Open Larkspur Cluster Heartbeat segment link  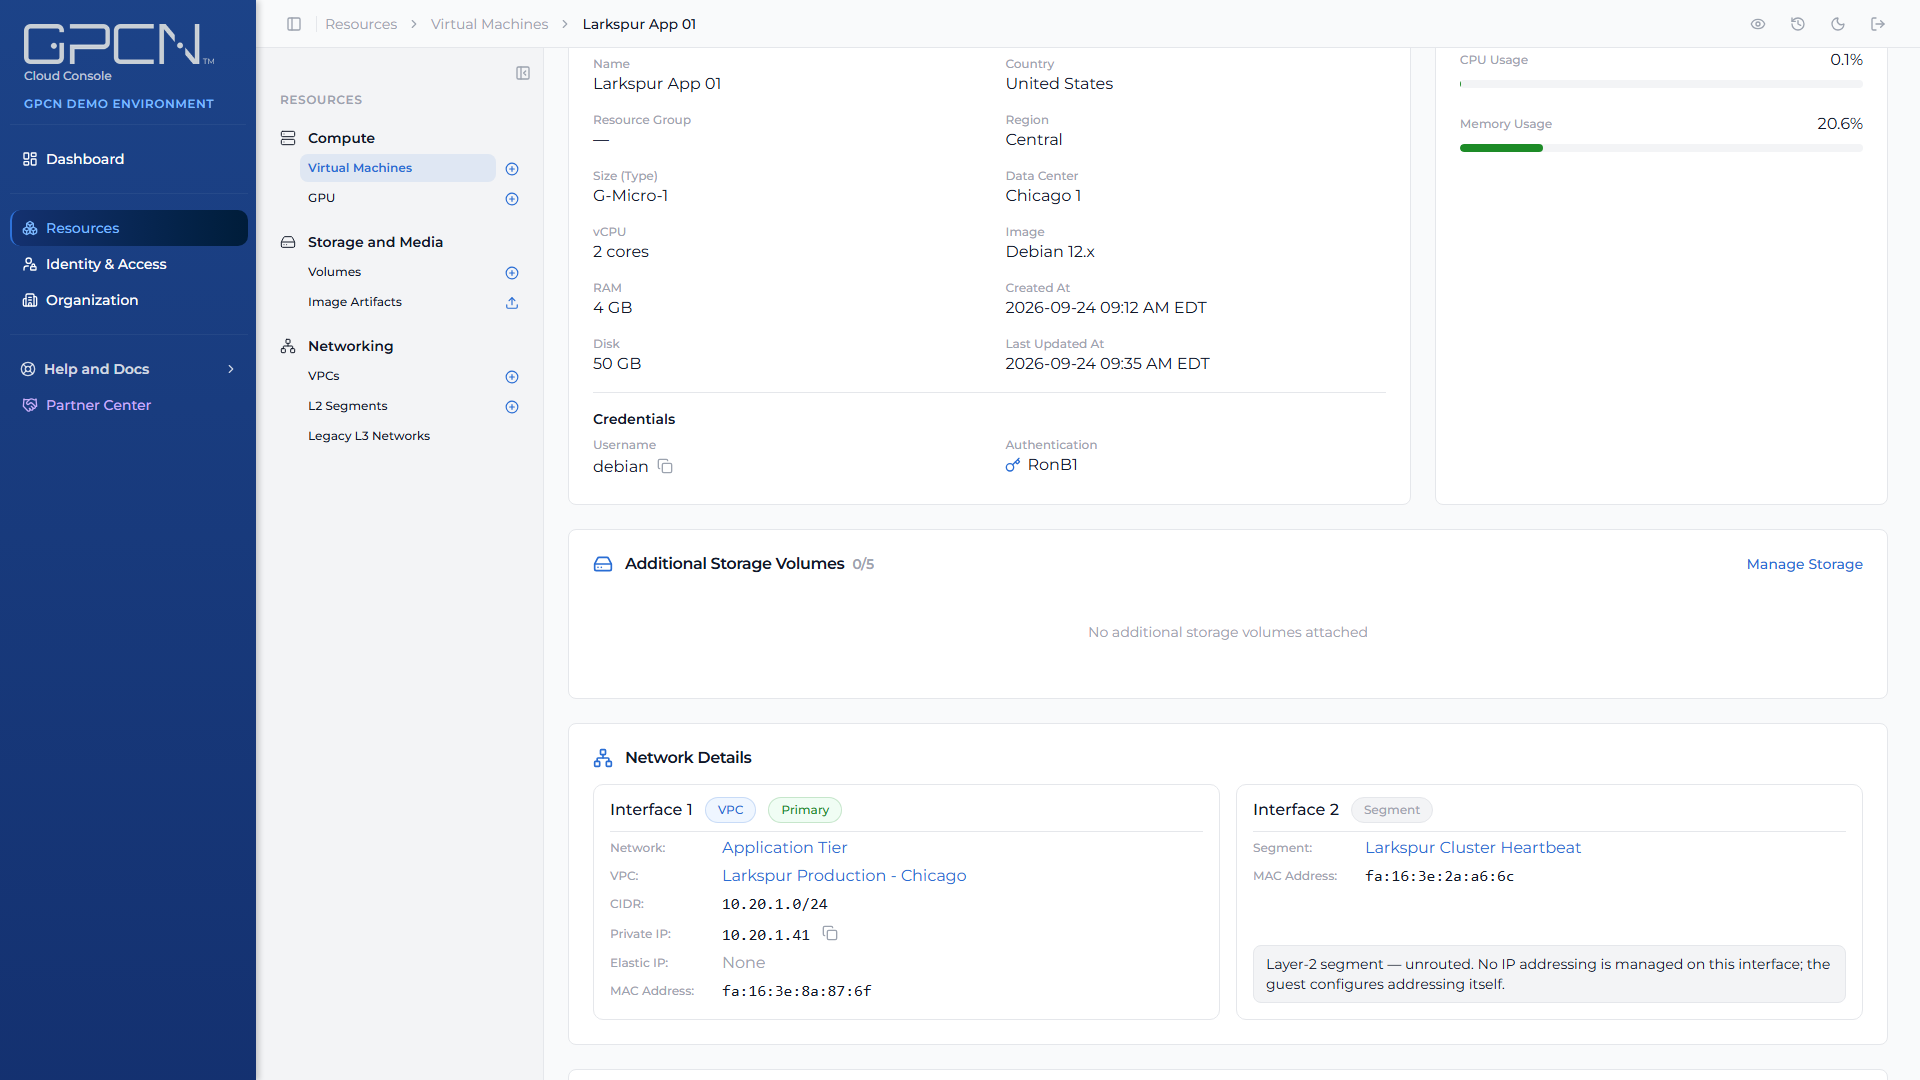pyautogui.click(x=1473, y=847)
